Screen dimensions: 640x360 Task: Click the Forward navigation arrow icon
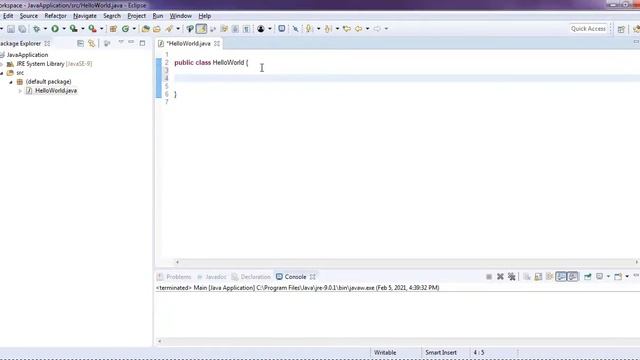coord(377,29)
